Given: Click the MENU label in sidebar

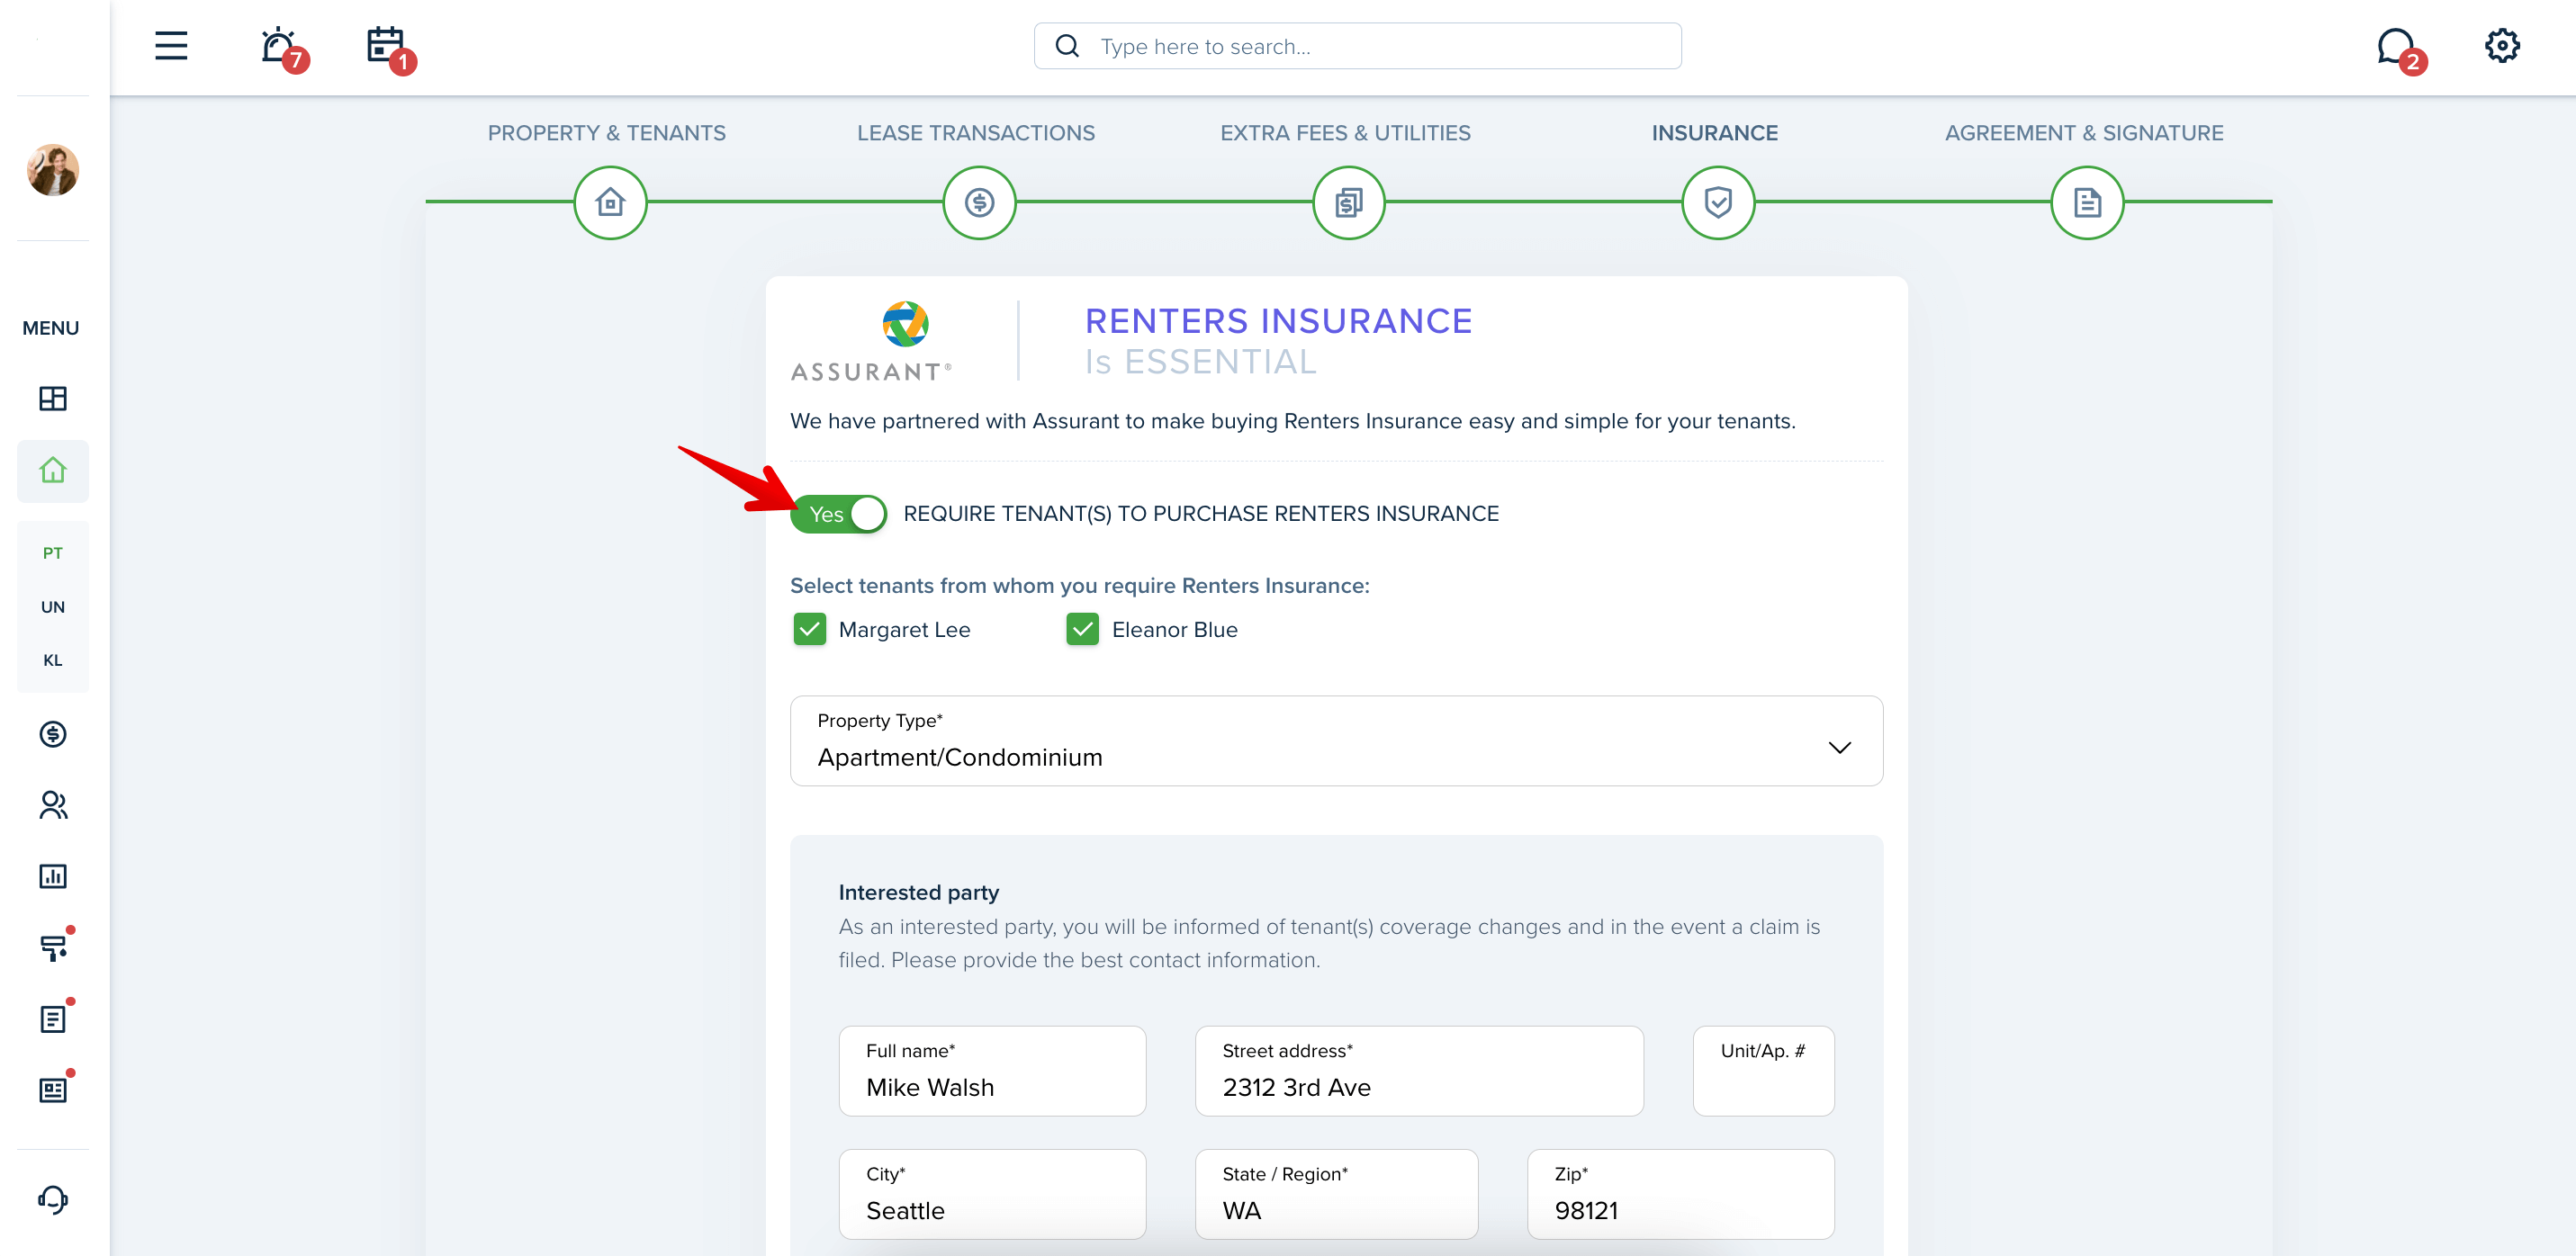Looking at the screenshot, I should coord(51,328).
